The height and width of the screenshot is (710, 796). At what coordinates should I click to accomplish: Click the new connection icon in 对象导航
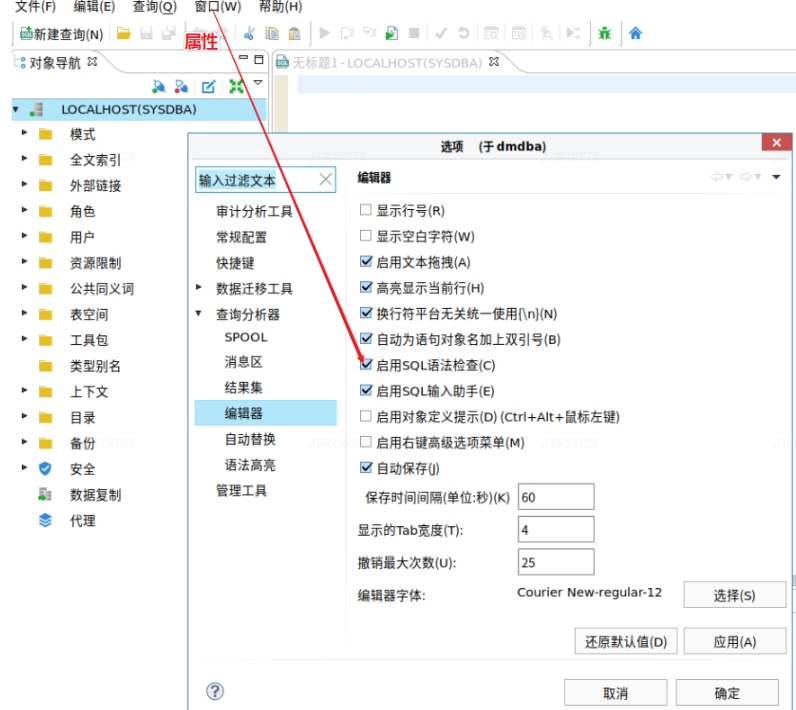[158, 86]
